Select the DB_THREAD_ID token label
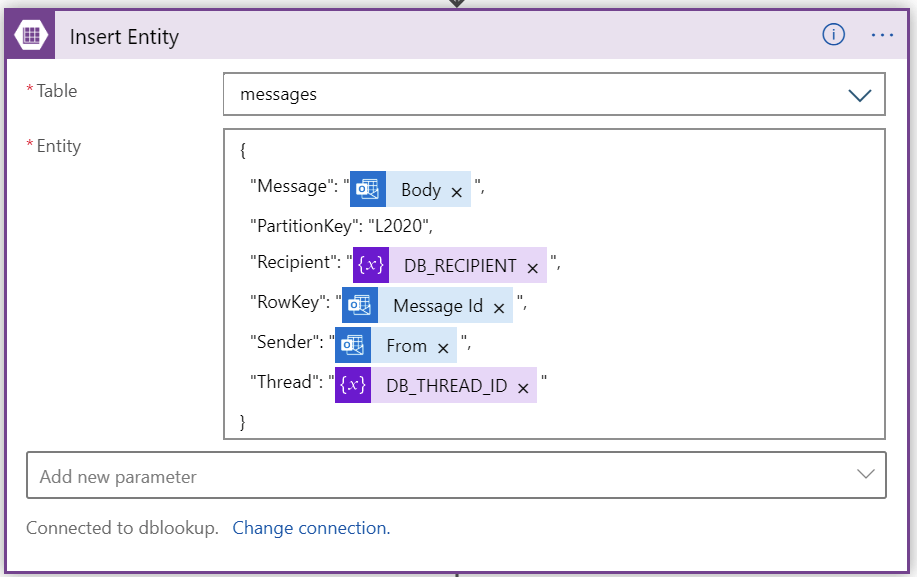This screenshot has height=577, width=917. pyautogui.click(x=446, y=386)
